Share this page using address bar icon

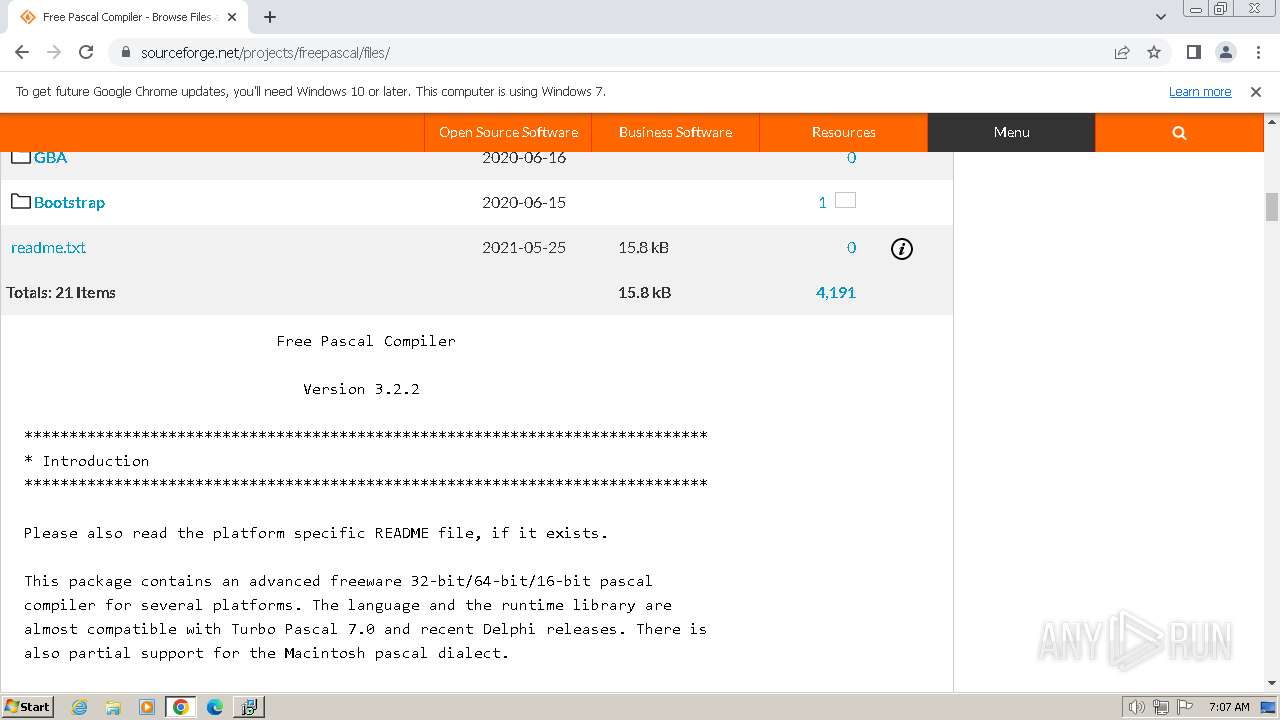click(x=1122, y=52)
